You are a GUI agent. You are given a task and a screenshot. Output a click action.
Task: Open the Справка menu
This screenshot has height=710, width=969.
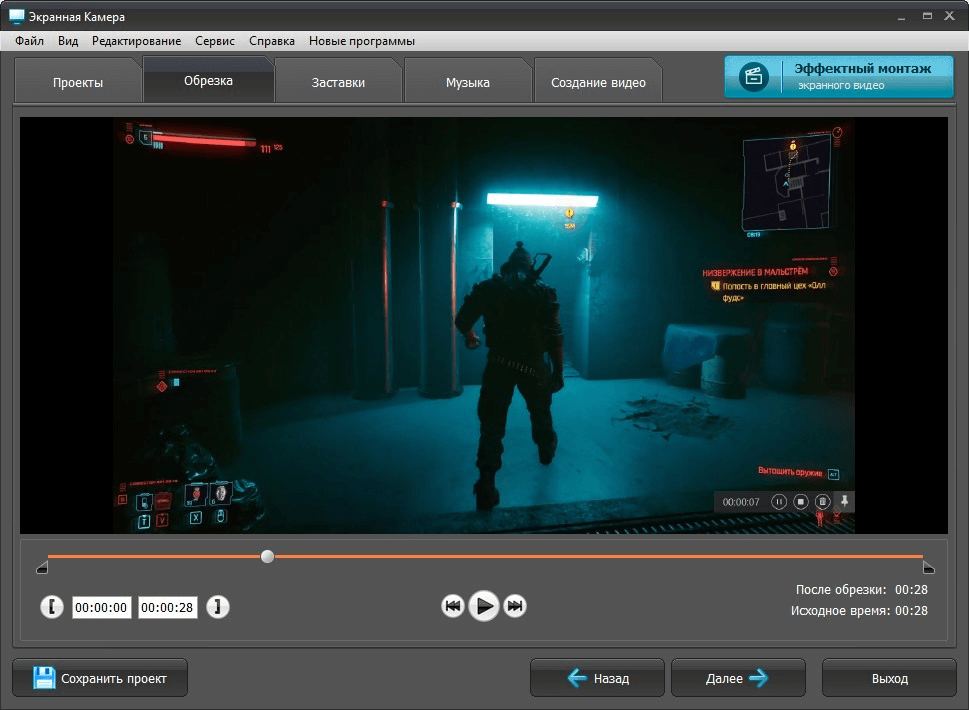pyautogui.click(x=271, y=41)
